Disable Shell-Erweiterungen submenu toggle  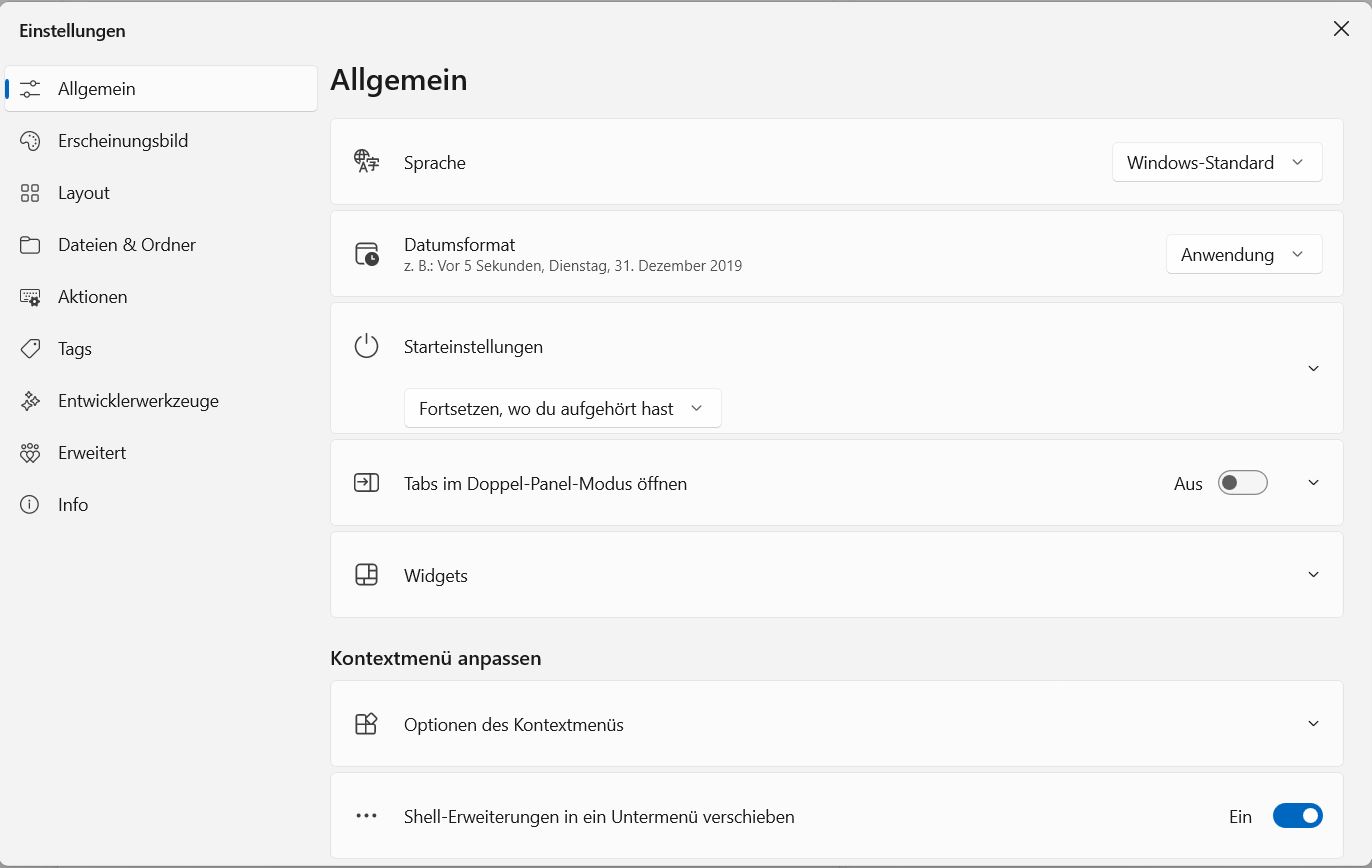1297,816
